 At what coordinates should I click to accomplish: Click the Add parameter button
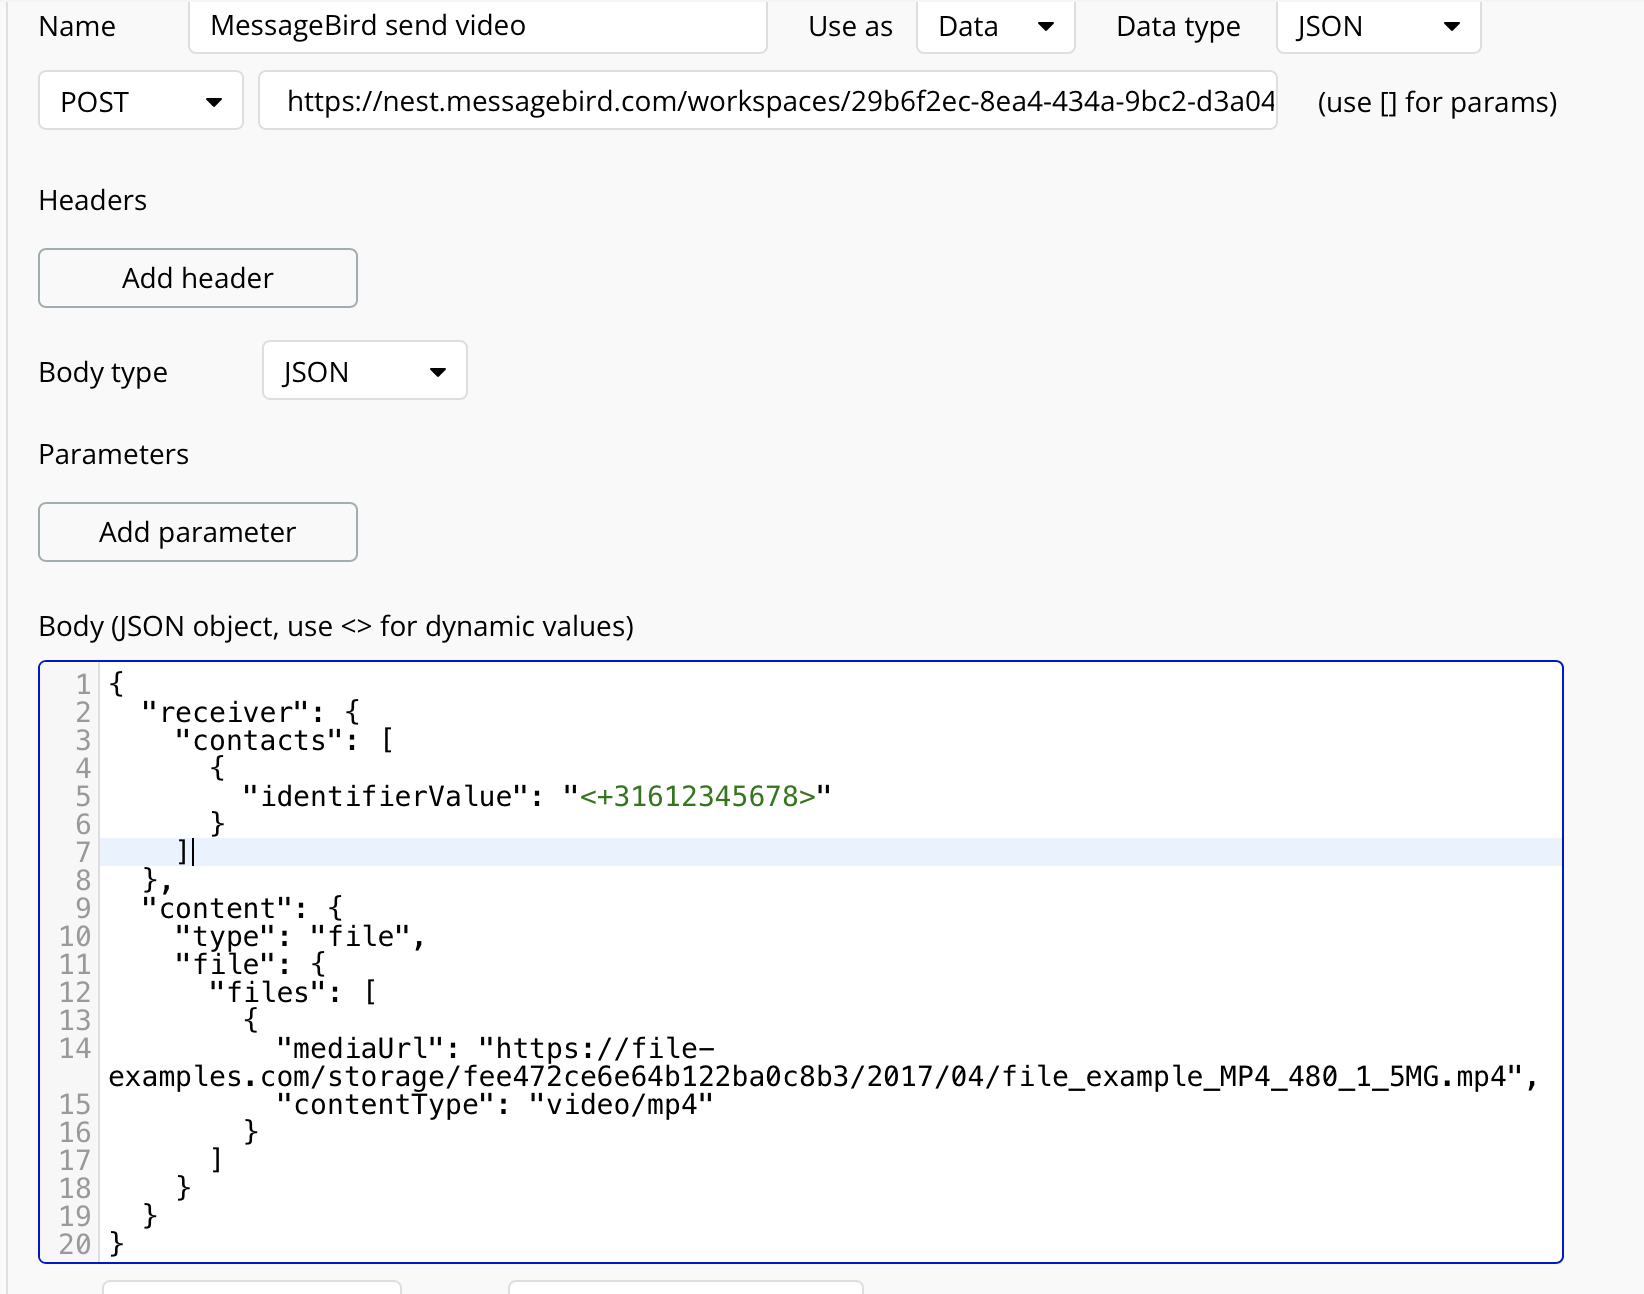198,532
